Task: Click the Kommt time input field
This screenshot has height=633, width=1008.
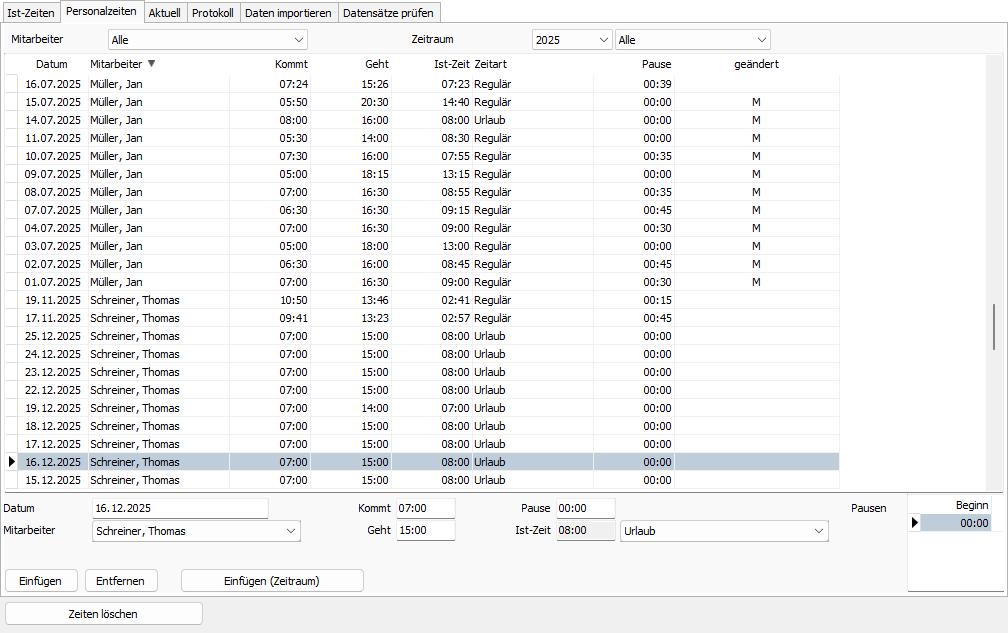Action: 425,508
